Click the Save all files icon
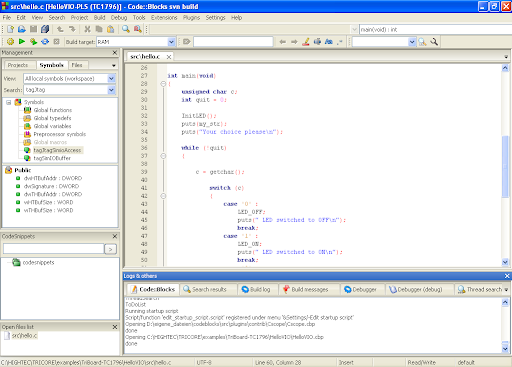The image size is (512, 367). coord(45,29)
